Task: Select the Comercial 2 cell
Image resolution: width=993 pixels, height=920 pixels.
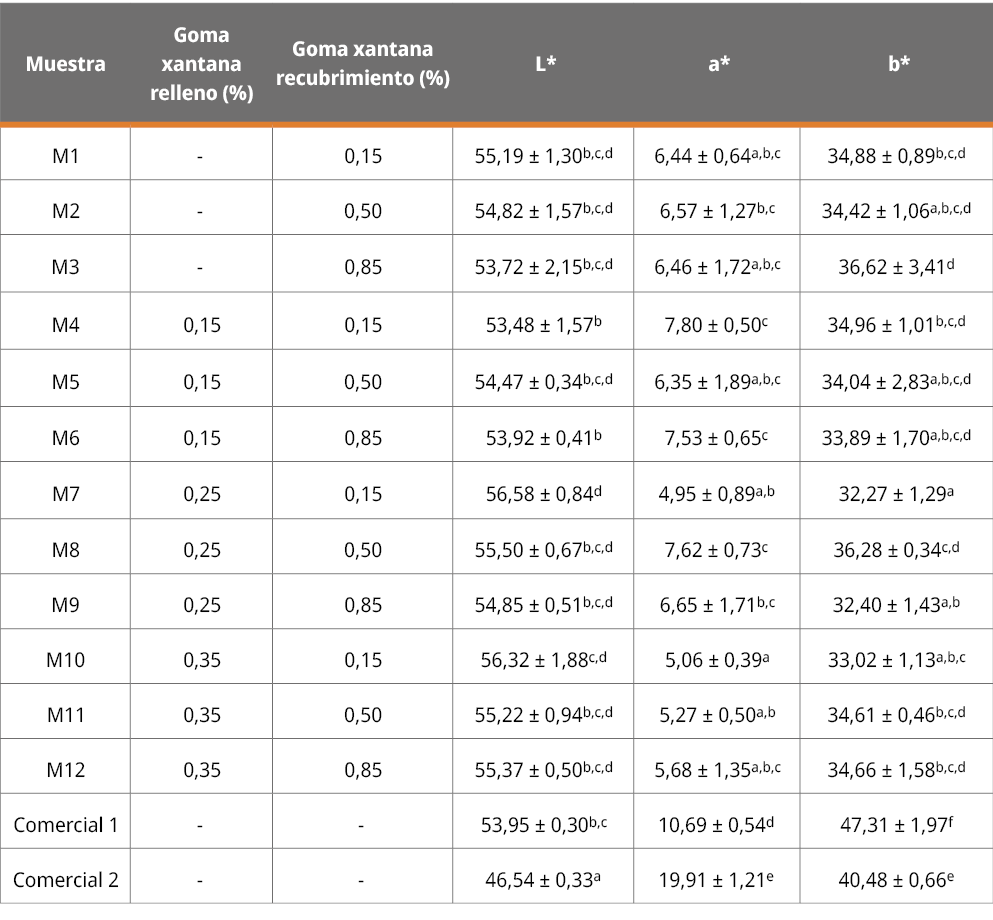Action: 66,880
